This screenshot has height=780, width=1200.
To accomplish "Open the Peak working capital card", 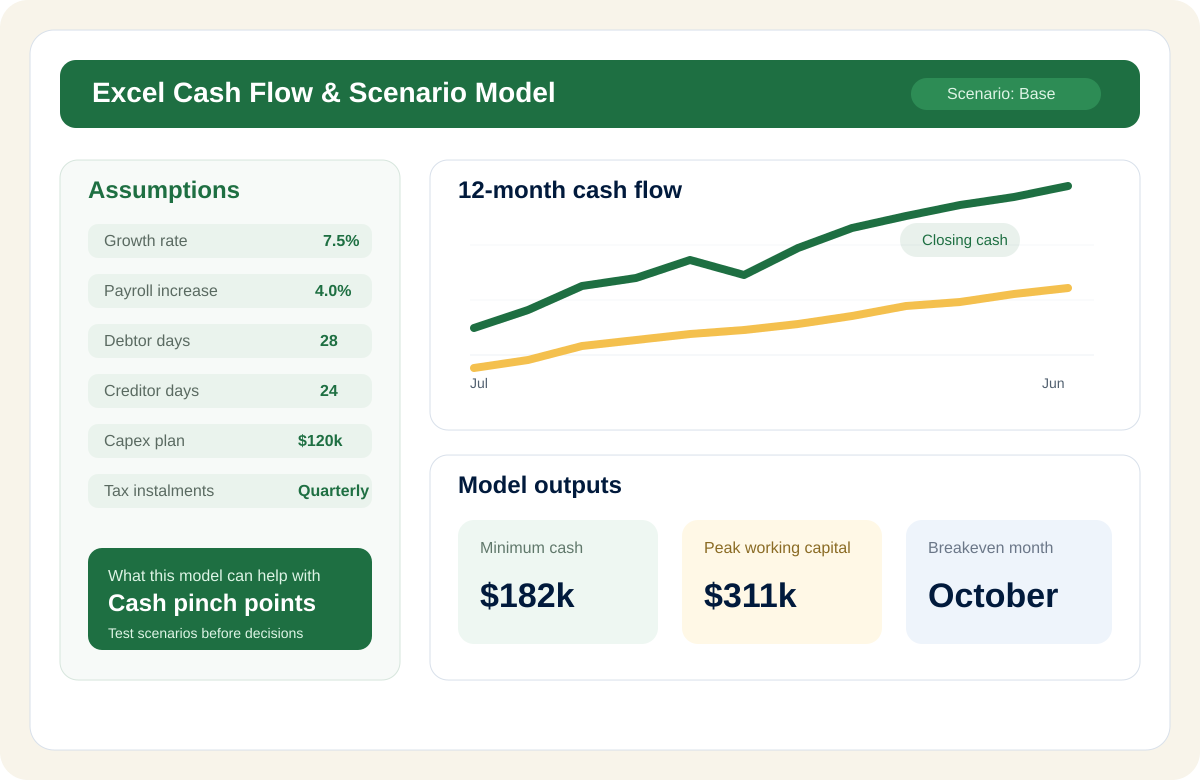I will 782,582.
